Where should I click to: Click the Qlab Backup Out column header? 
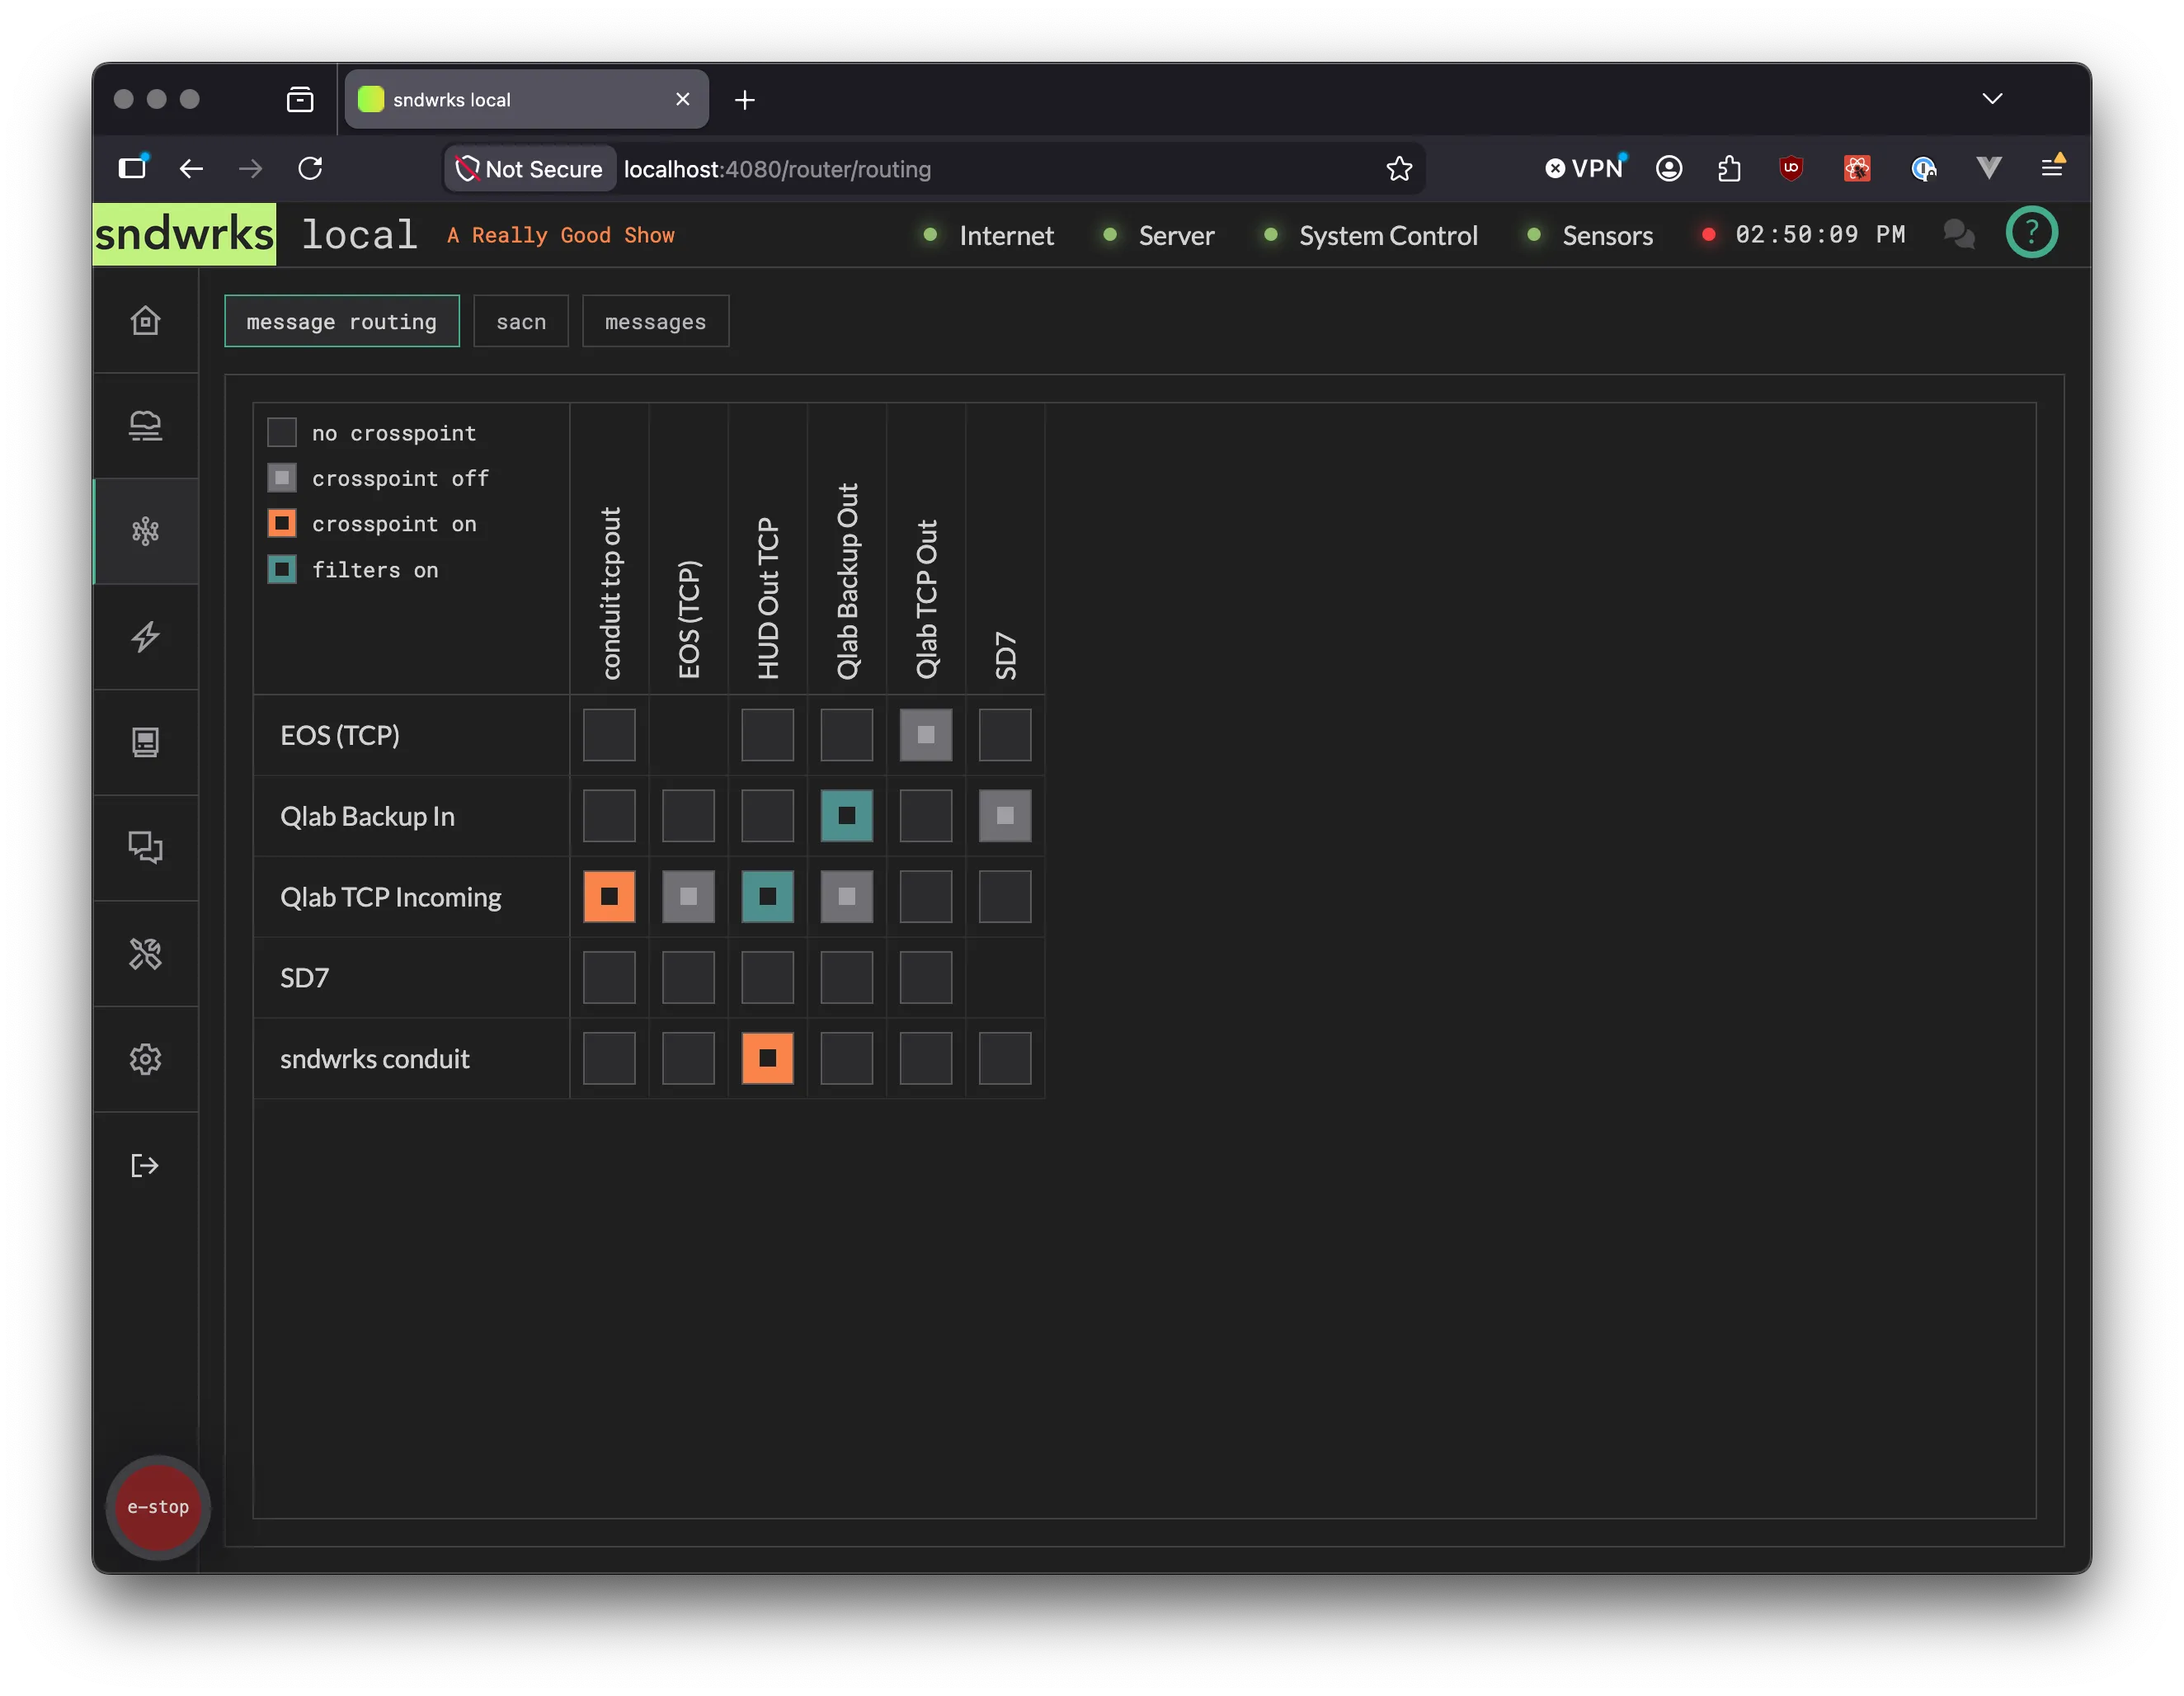(x=846, y=581)
